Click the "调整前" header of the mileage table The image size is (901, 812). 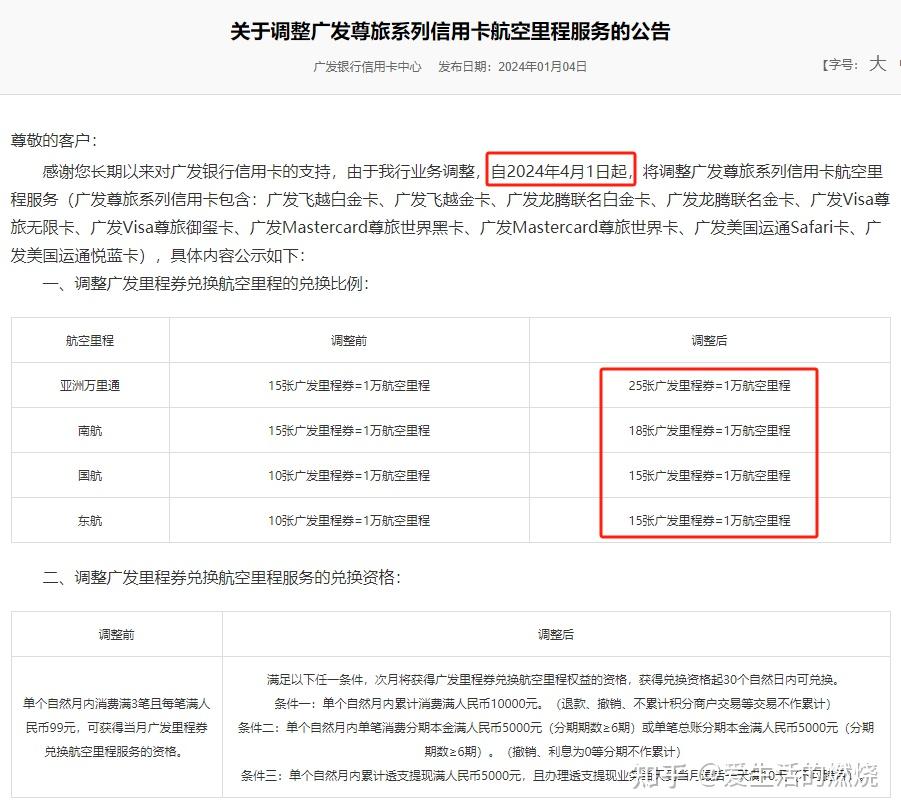(x=349, y=341)
